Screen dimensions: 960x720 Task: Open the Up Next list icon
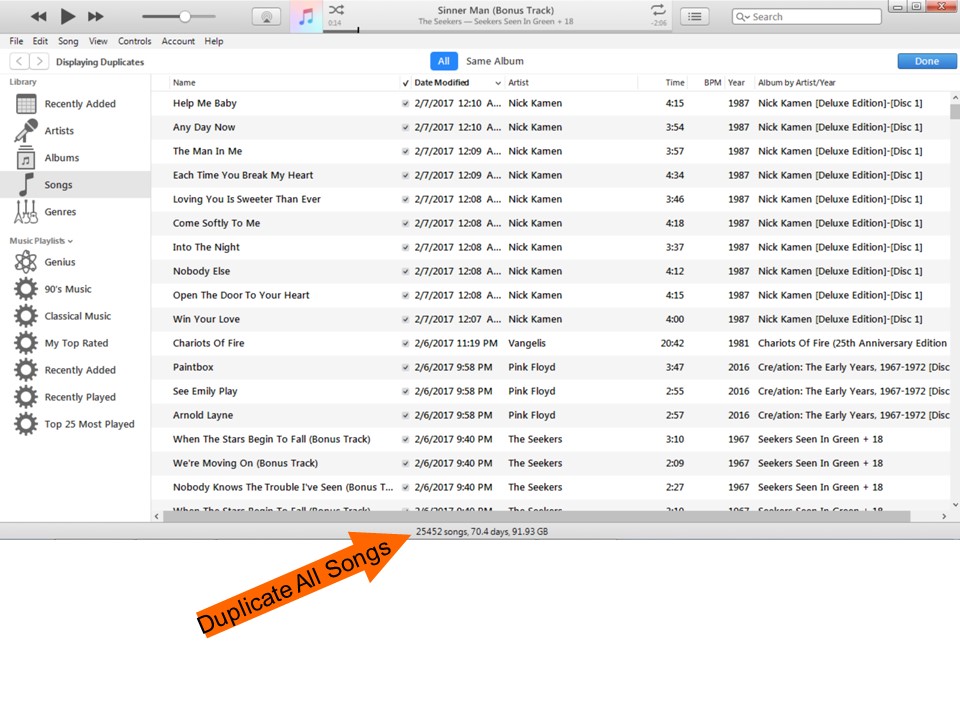click(694, 17)
